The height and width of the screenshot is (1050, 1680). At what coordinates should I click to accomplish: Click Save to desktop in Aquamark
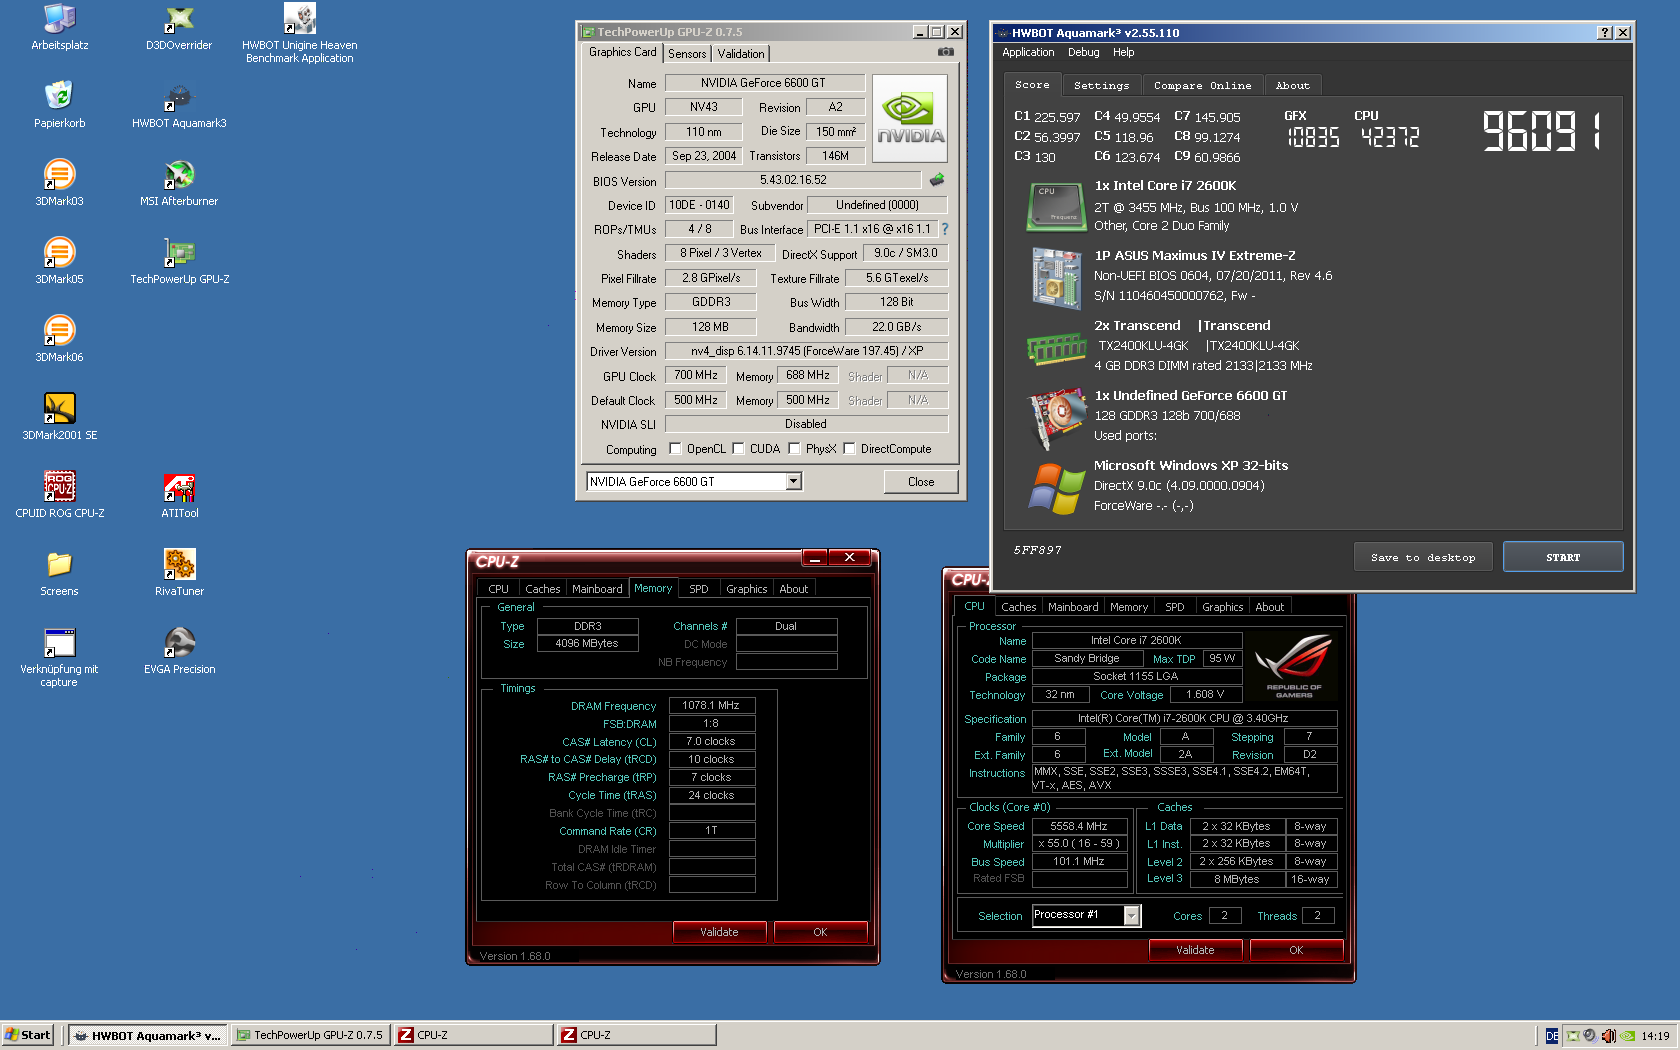click(1423, 557)
